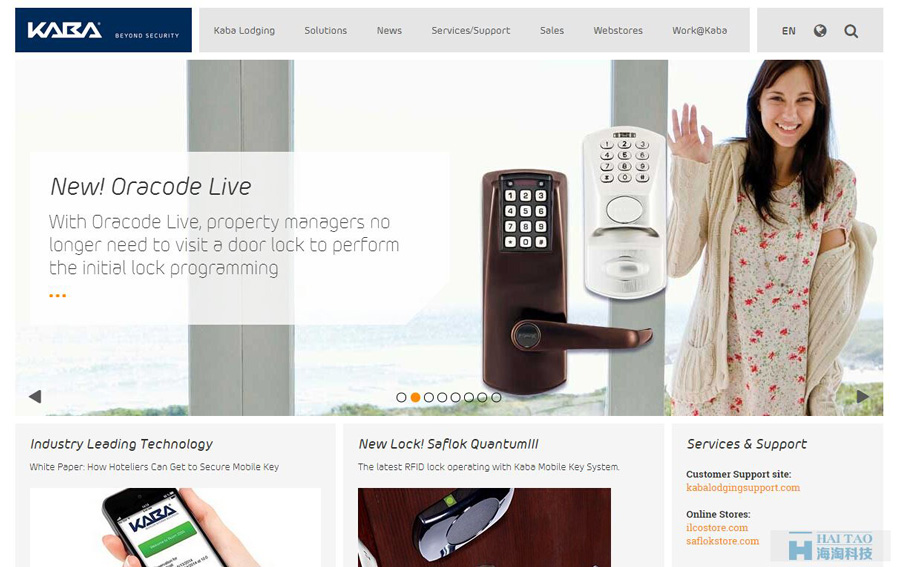Go to previous slide with left arrow

coord(35,396)
